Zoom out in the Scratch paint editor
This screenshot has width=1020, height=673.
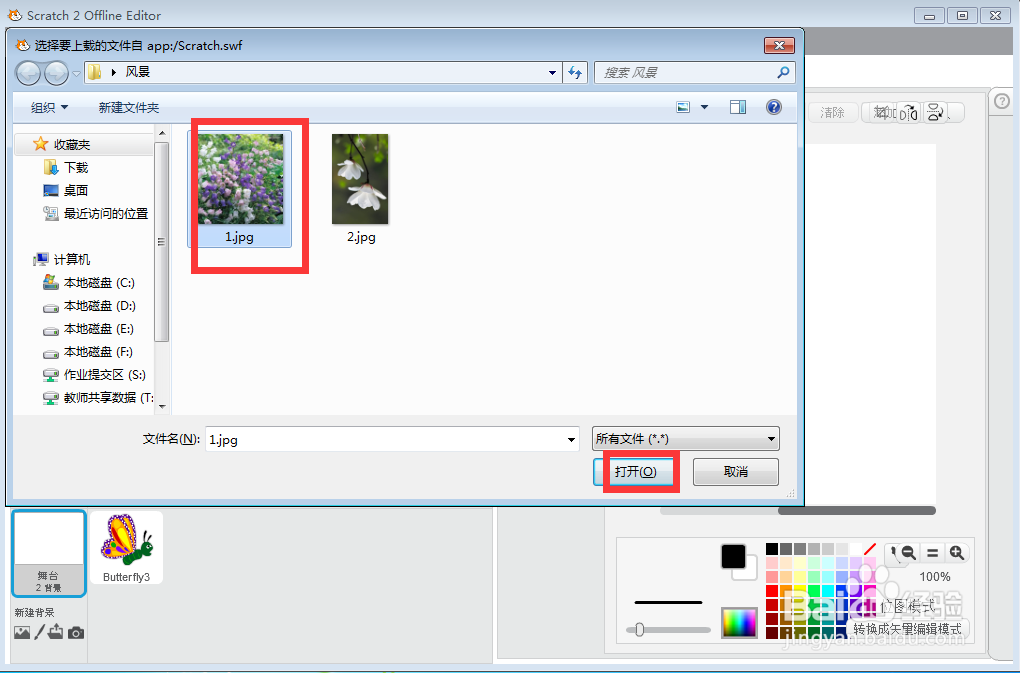909,553
